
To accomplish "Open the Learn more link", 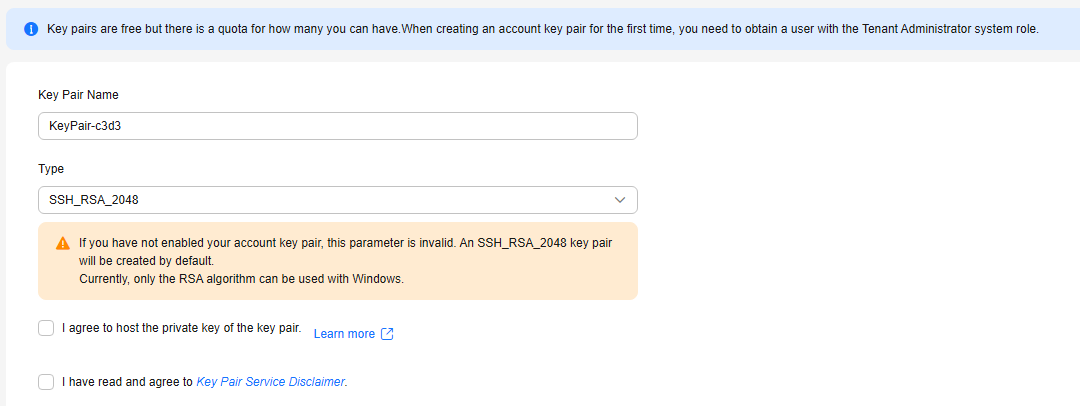I will tap(344, 334).
